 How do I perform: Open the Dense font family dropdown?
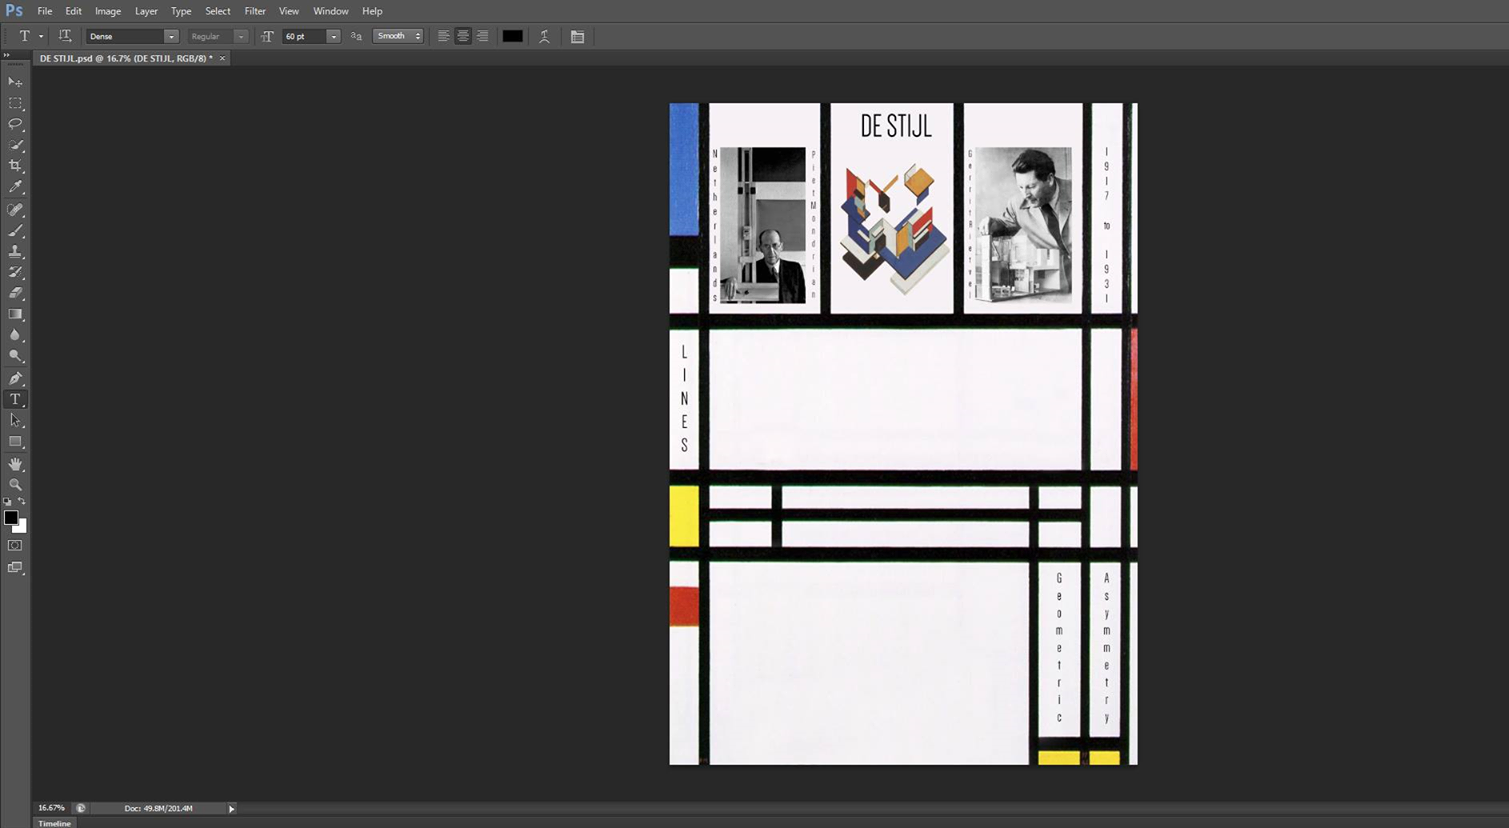point(170,36)
